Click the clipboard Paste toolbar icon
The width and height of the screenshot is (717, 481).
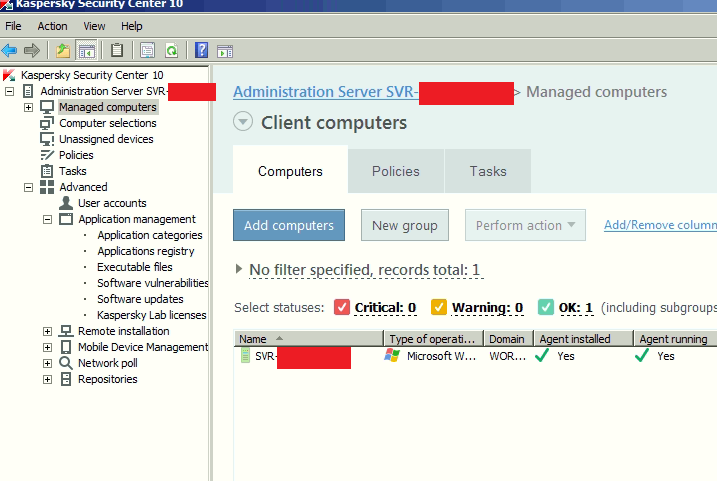pyautogui.click(x=117, y=50)
